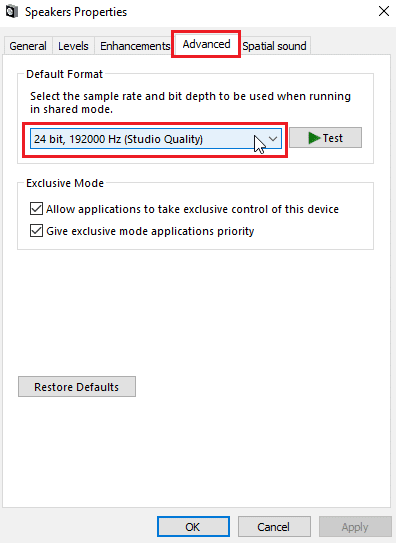
Task: Switch to the General tab
Action: click(28, 46)
